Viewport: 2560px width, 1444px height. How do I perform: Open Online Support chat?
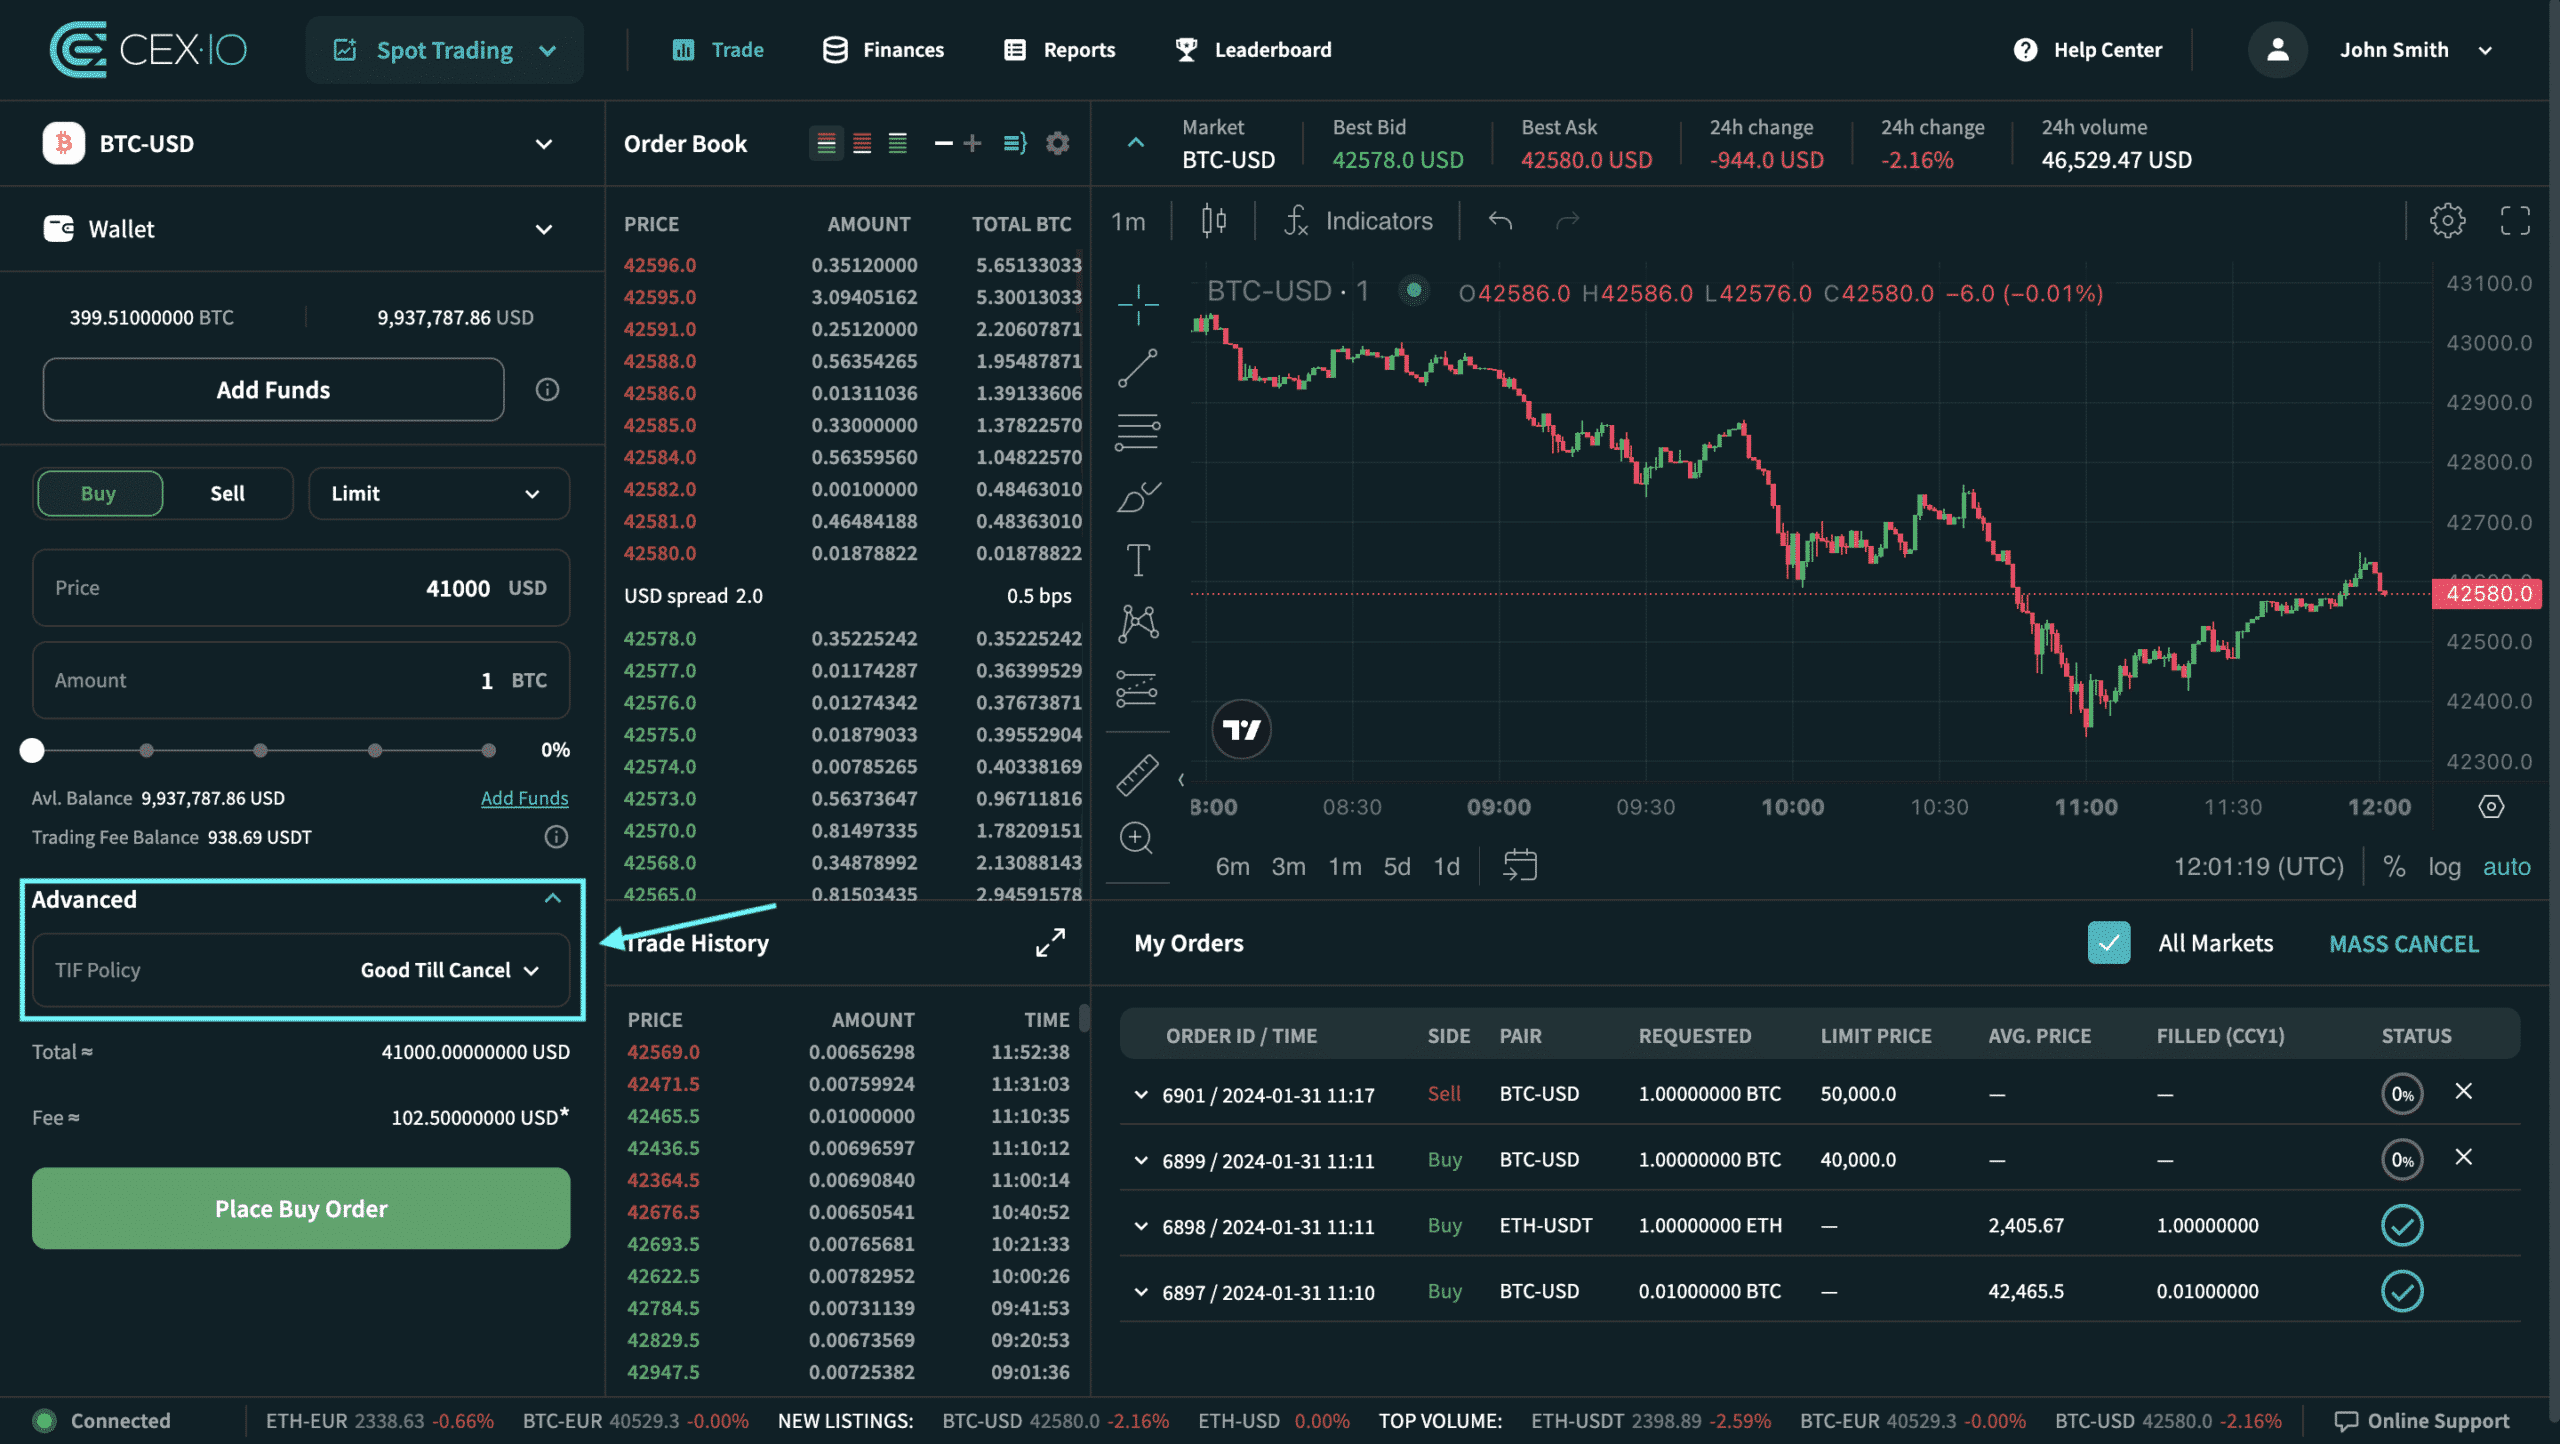2421,1420
